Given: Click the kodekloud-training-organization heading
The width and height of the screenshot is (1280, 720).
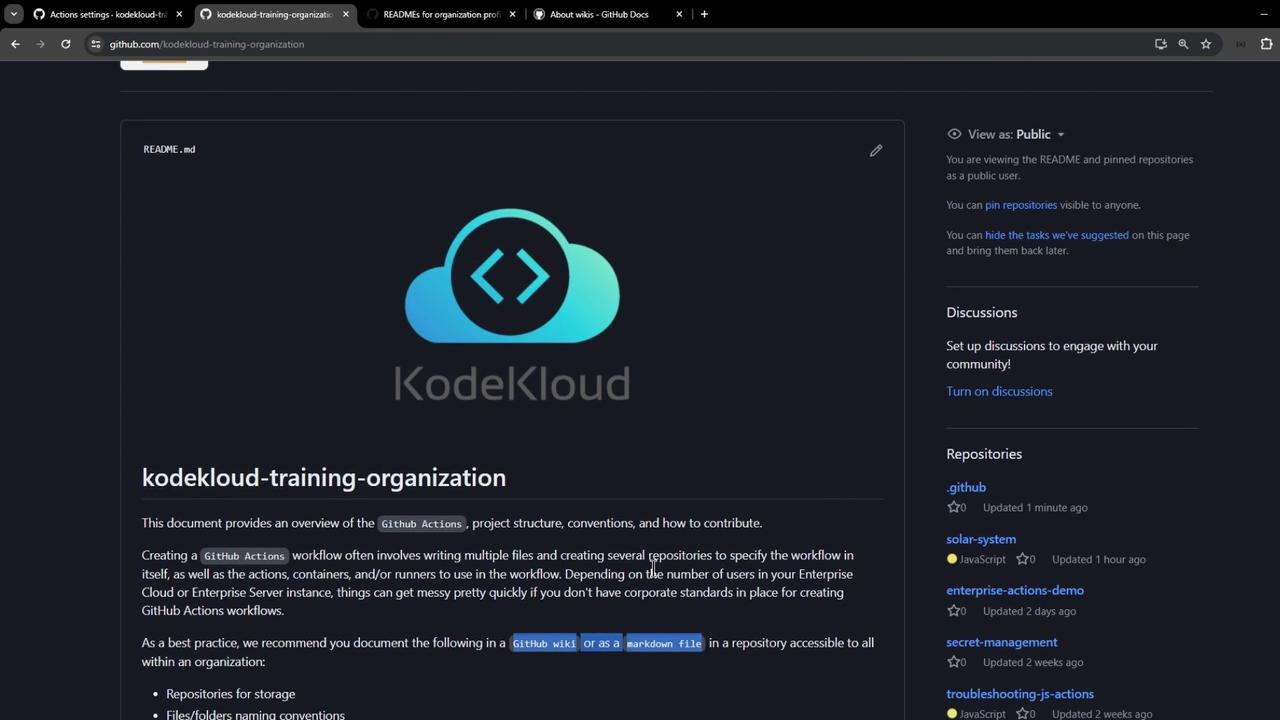Looking at the screenshot, I should 324,477.
